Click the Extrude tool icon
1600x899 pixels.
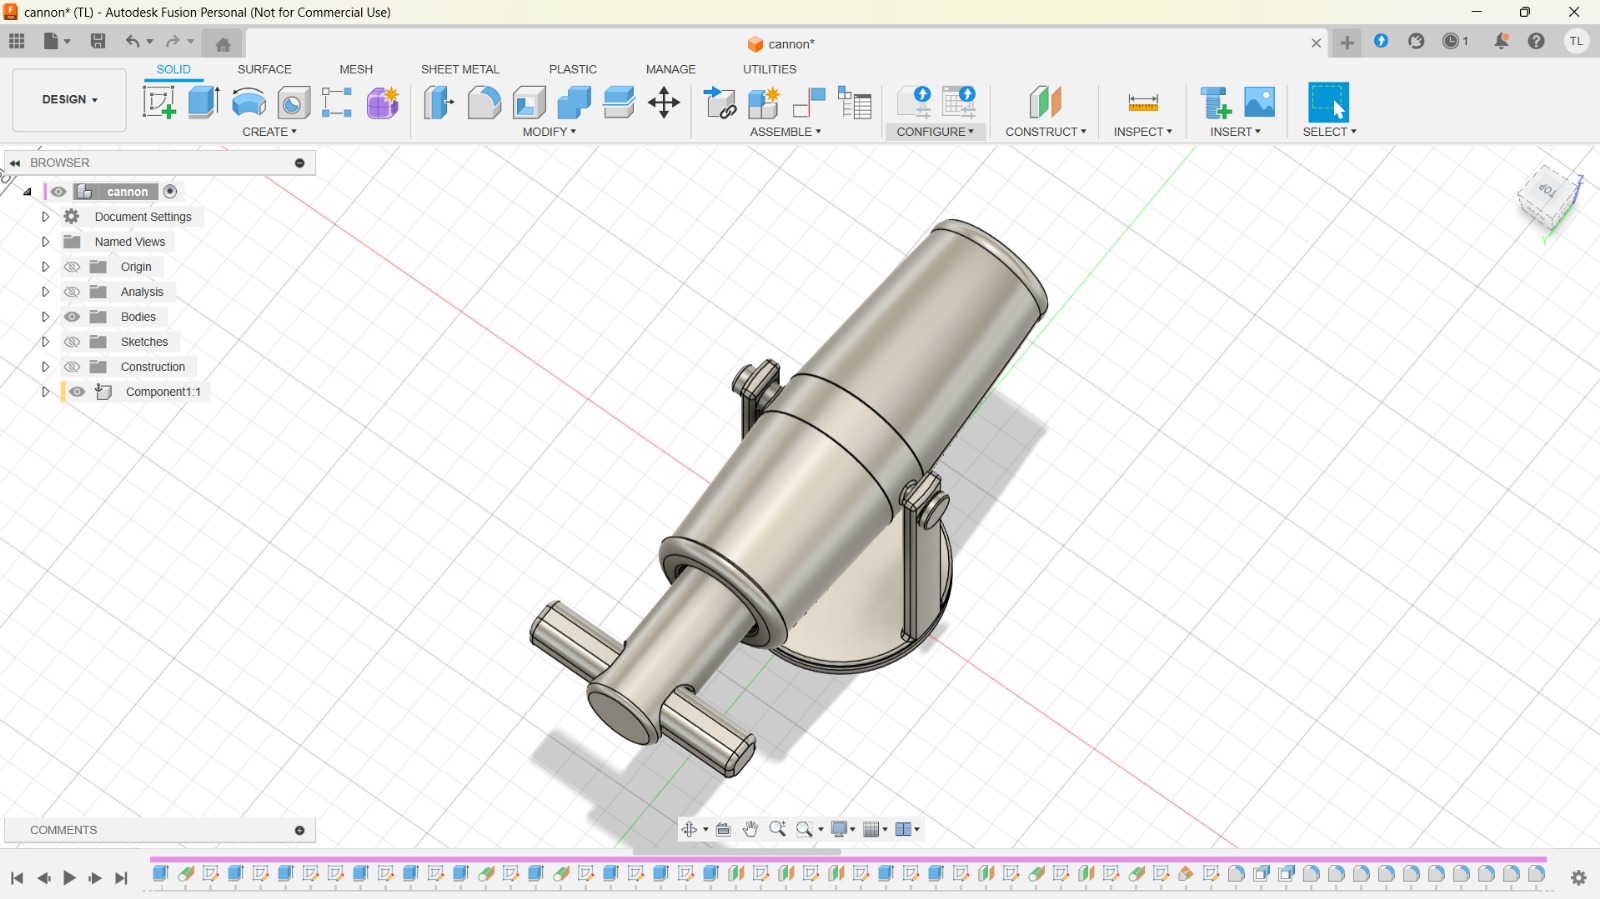pyautogui.click(x=203, y=102)
